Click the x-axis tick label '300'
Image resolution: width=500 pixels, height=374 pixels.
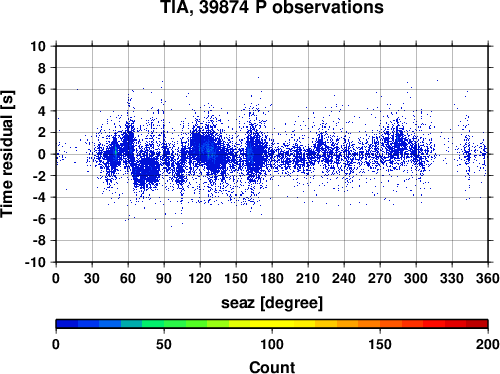coord(416,278)
